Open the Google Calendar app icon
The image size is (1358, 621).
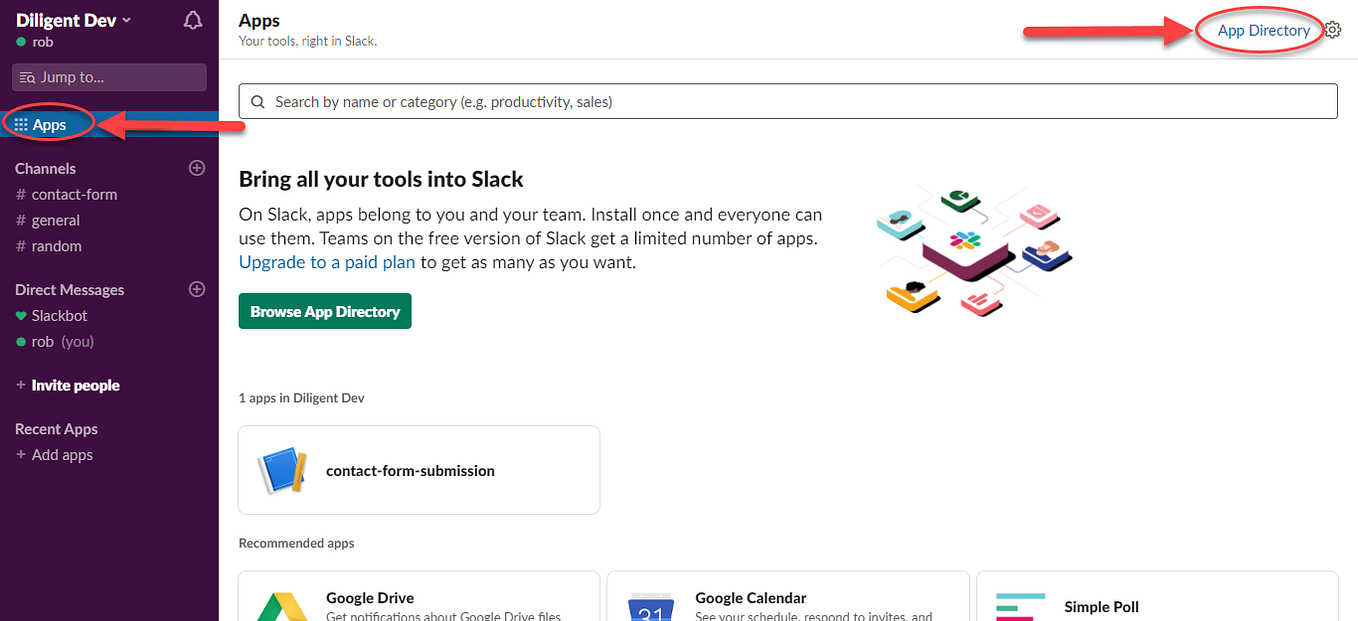click(x=650, y=606)
